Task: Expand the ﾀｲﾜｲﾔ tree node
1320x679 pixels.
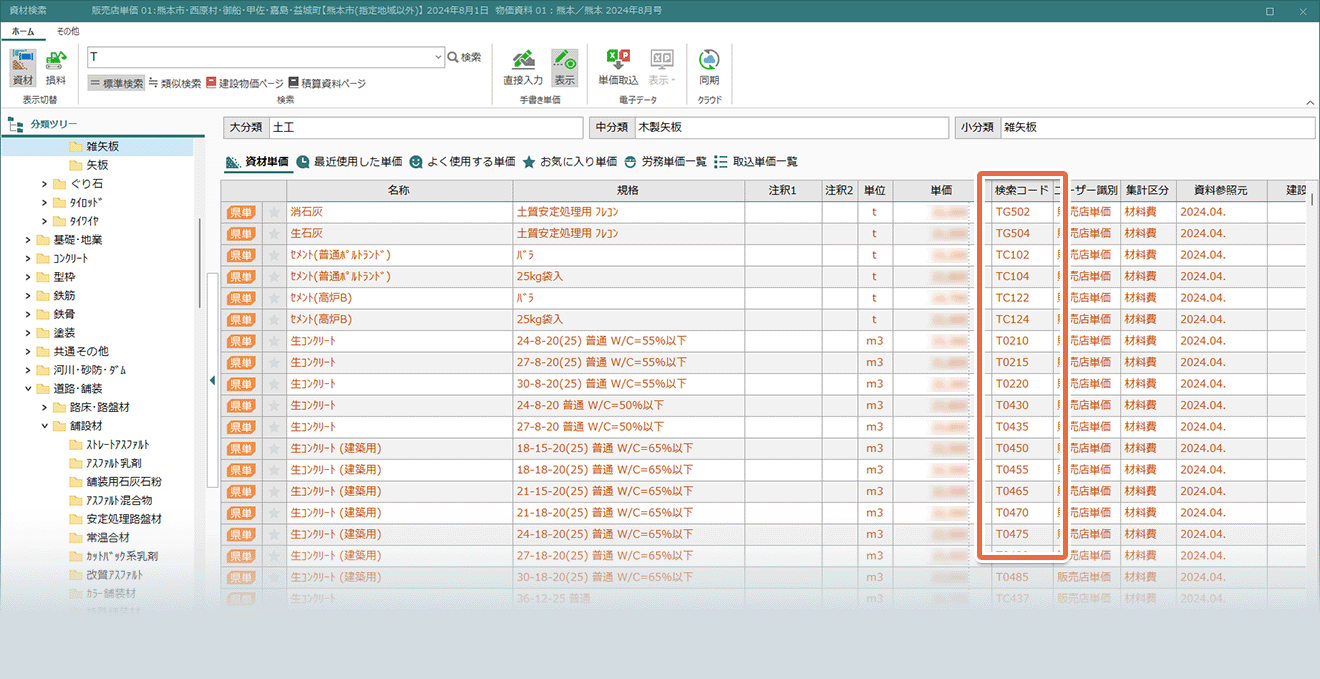Action: pos(44,221)
